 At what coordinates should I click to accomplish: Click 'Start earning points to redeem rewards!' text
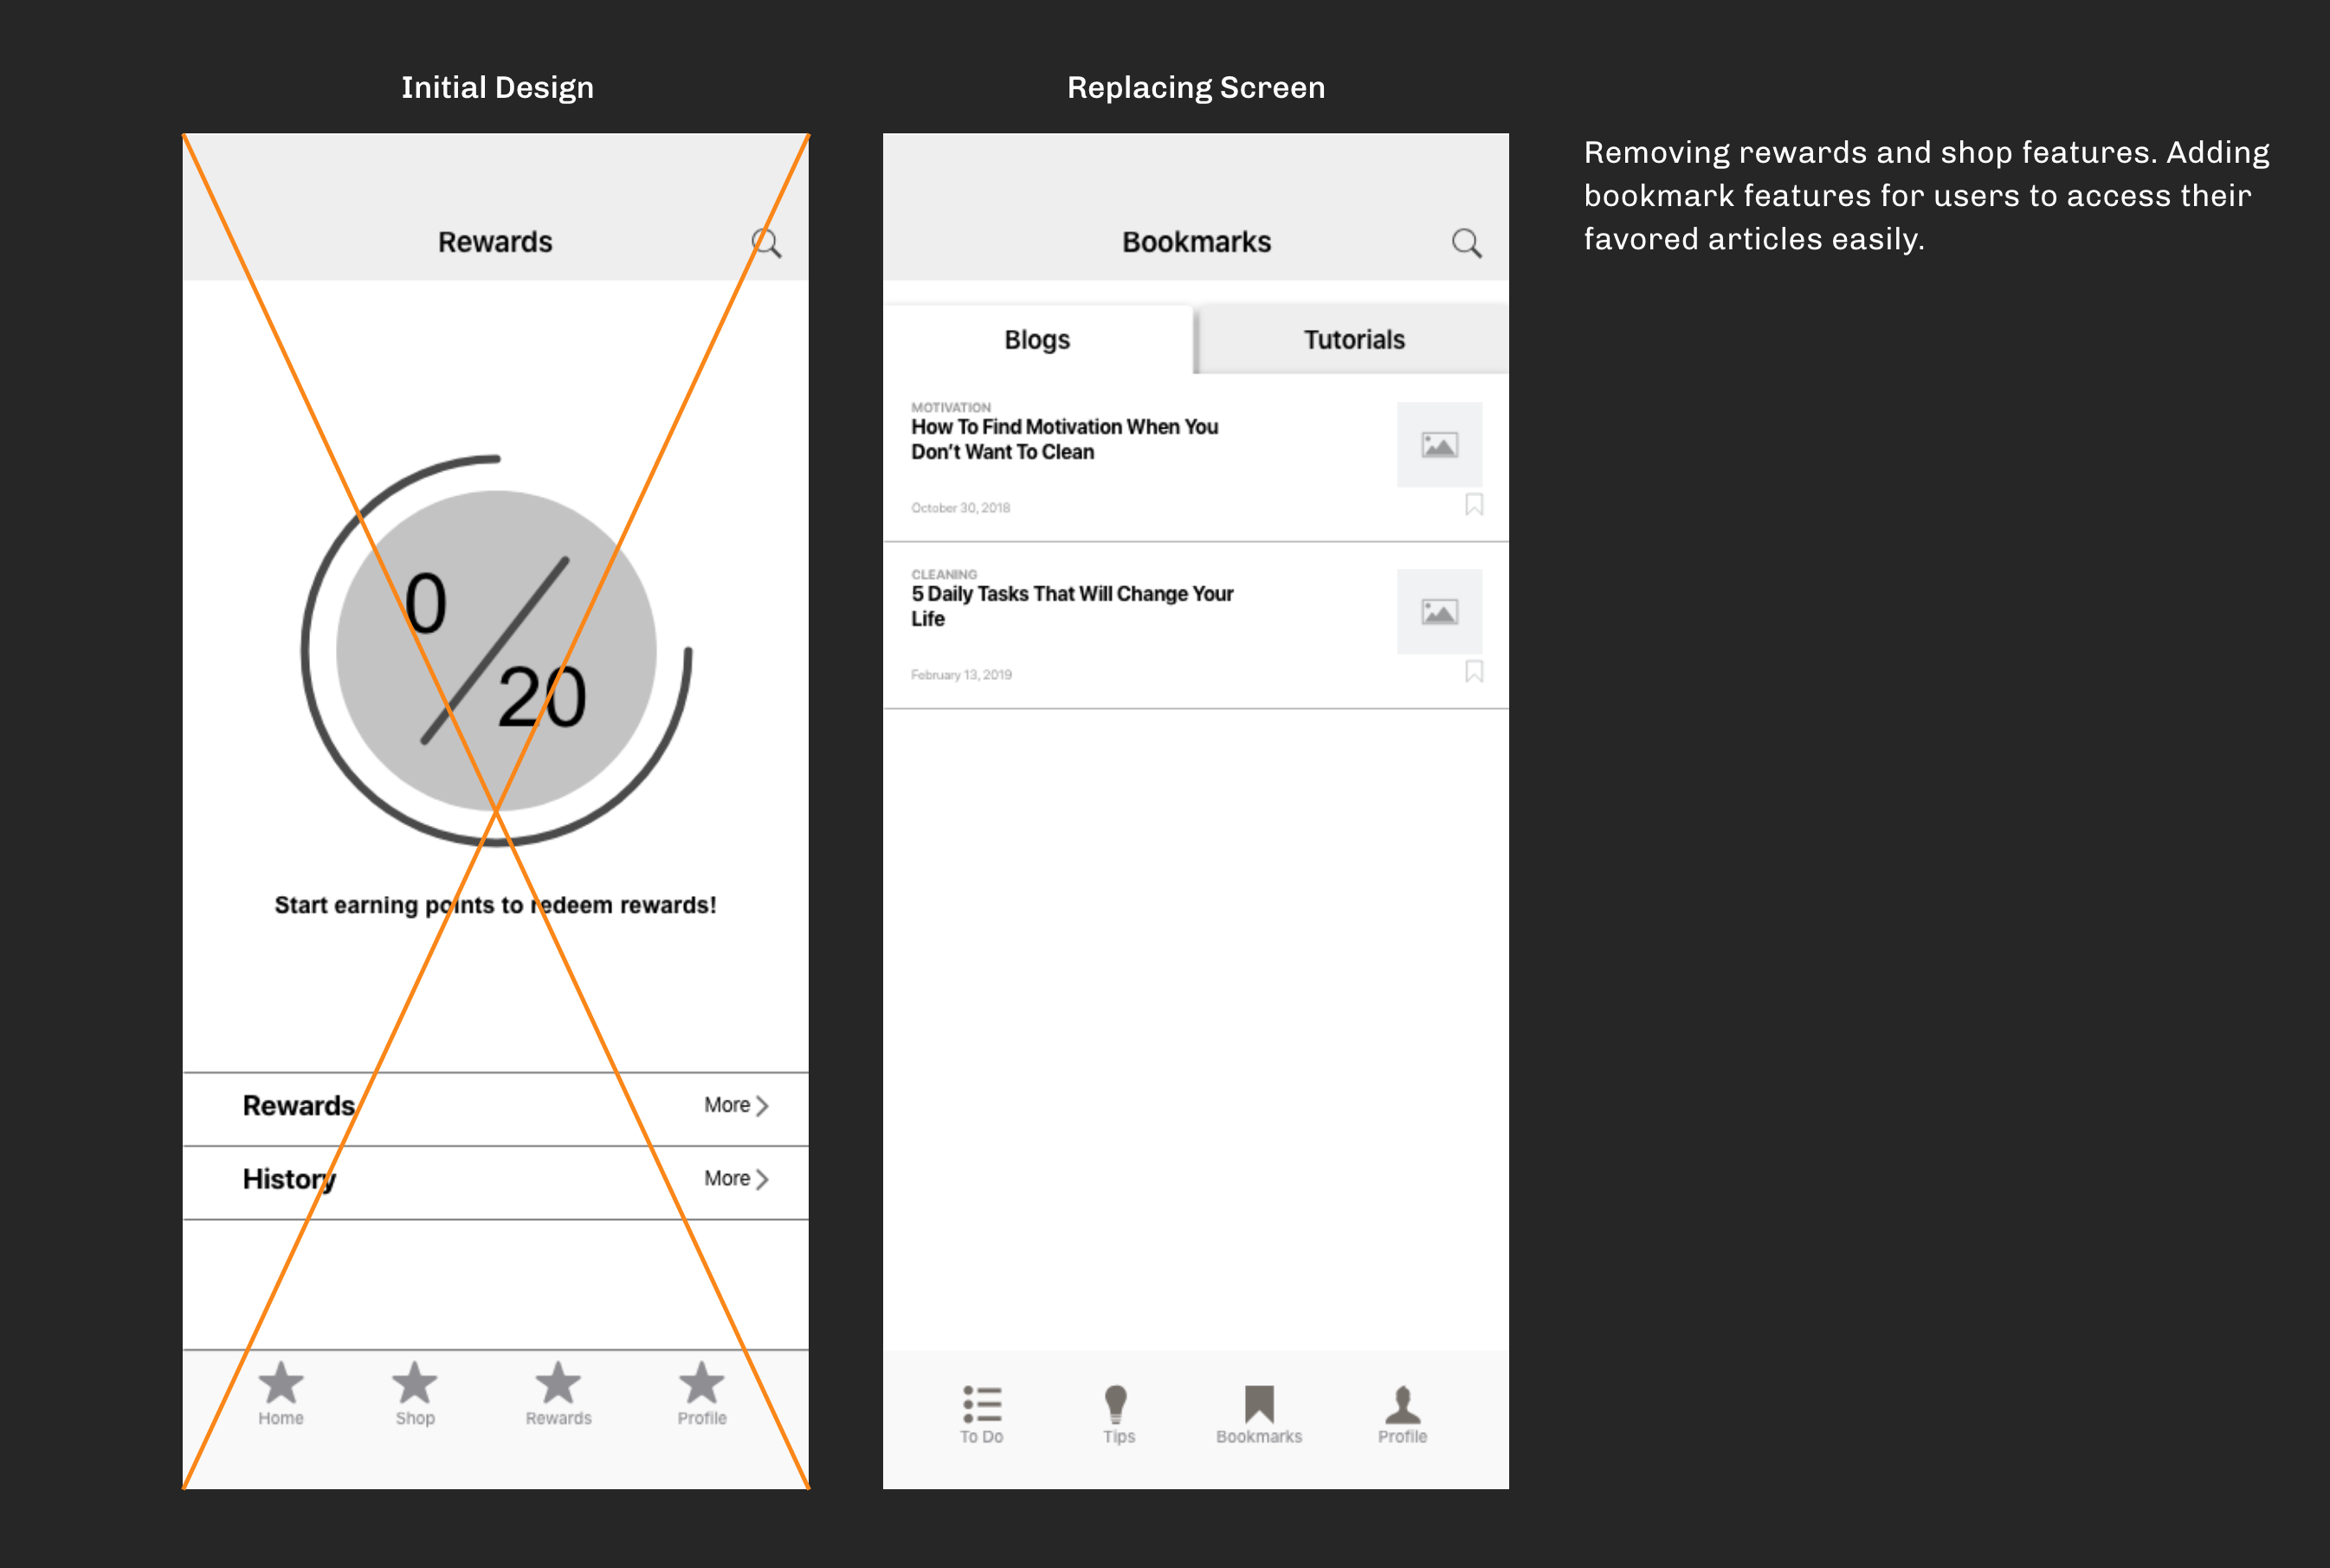click(x=496, y=905)
